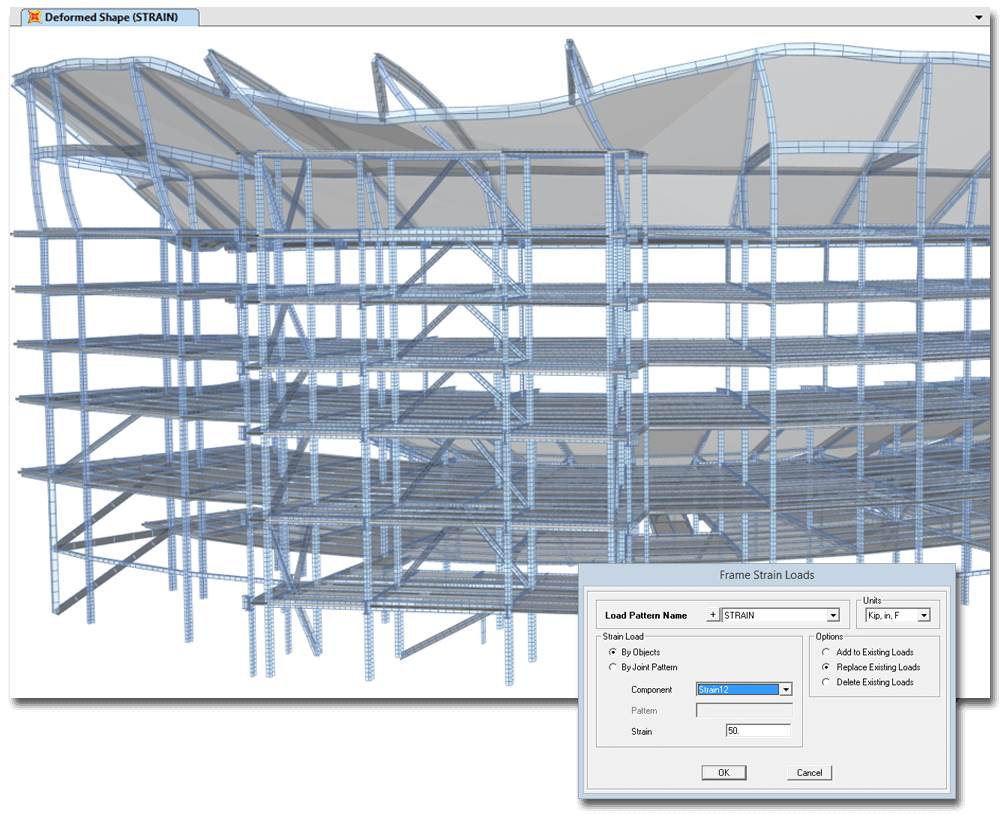
Task: Select the By Joint Pattern option
Action: (x=612, y=667)
